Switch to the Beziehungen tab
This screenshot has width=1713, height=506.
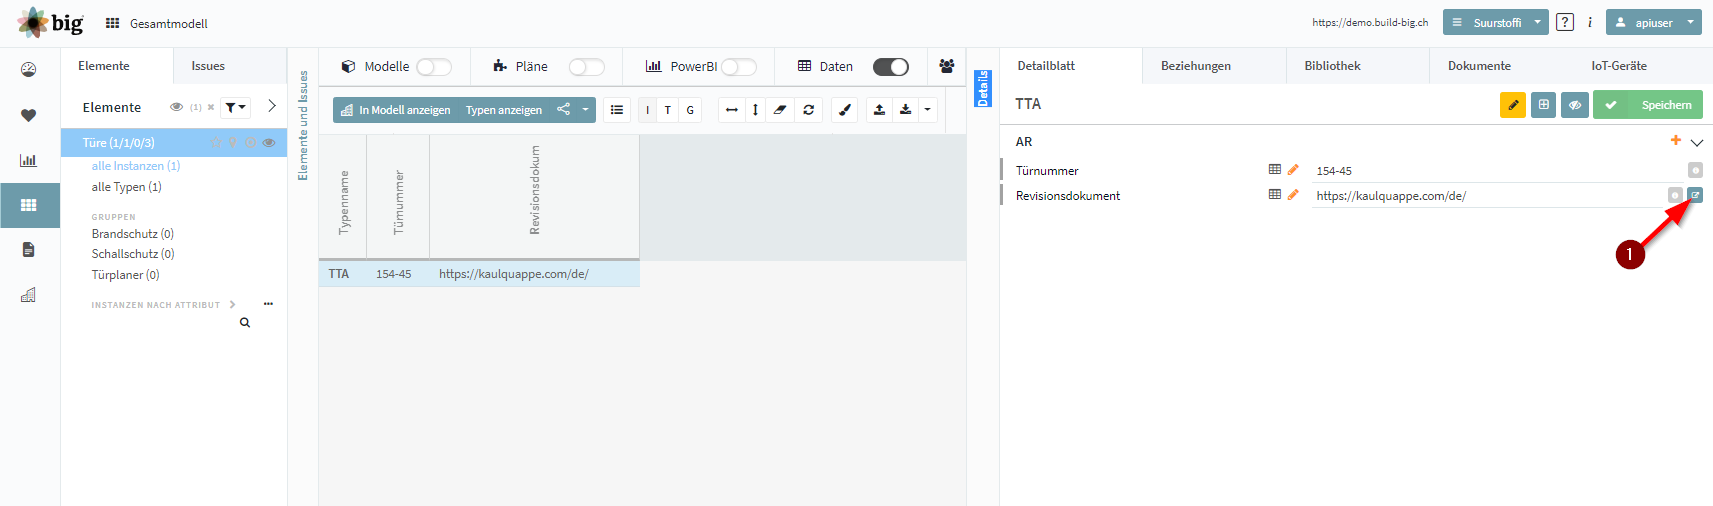[x=1196, y=66]
